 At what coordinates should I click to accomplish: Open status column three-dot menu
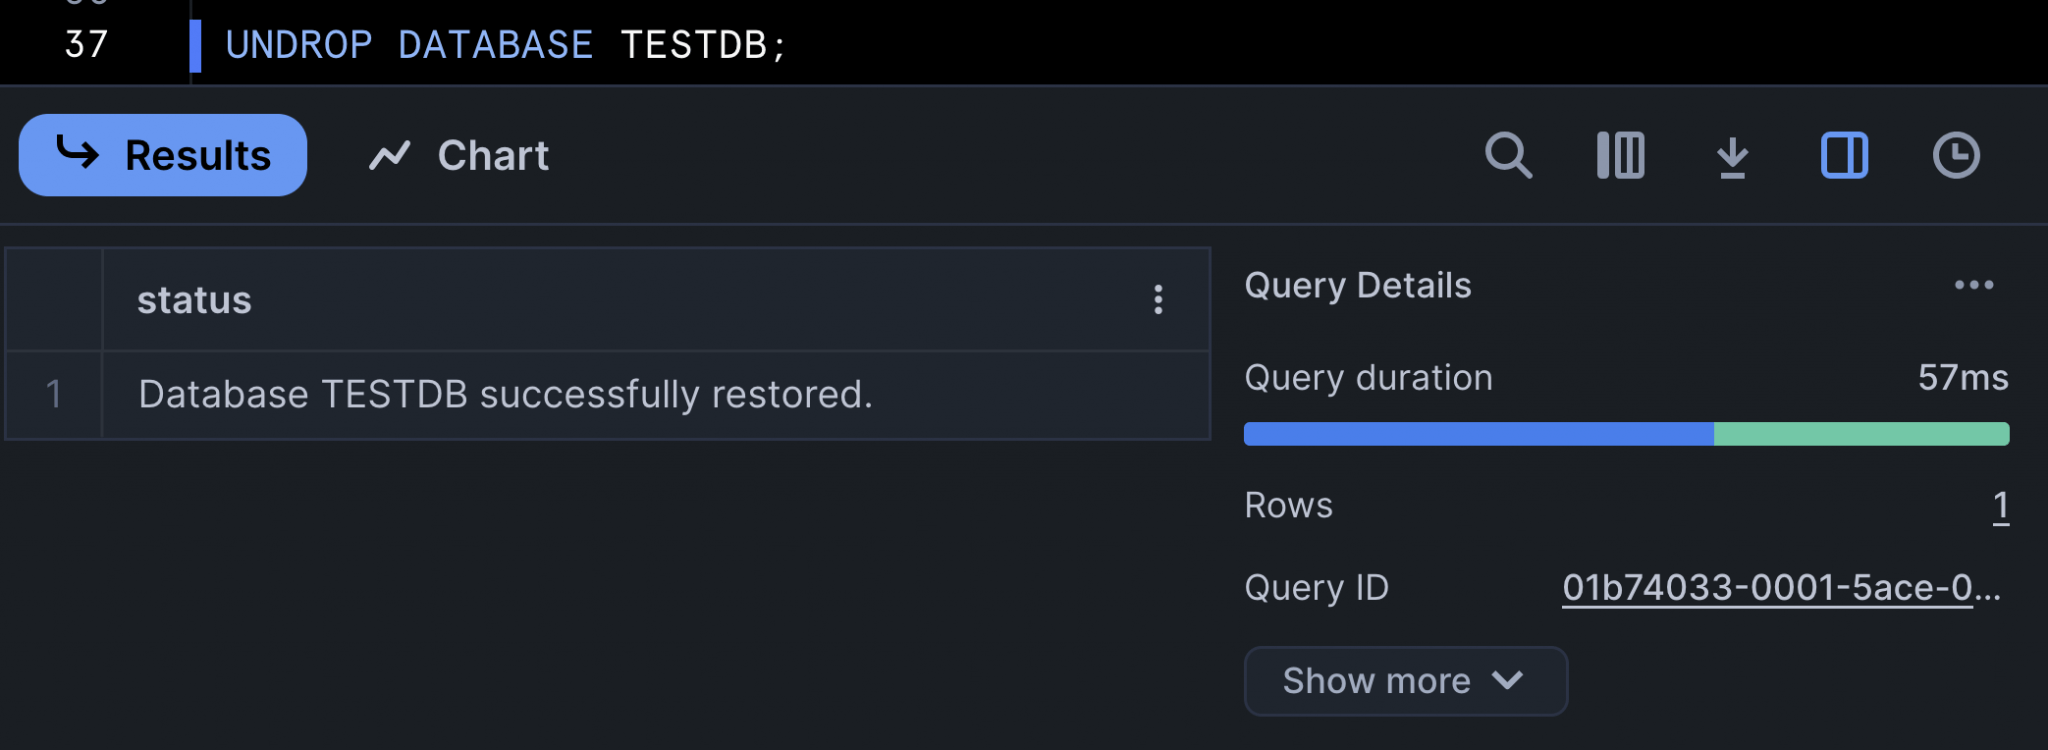[1158, 299]
